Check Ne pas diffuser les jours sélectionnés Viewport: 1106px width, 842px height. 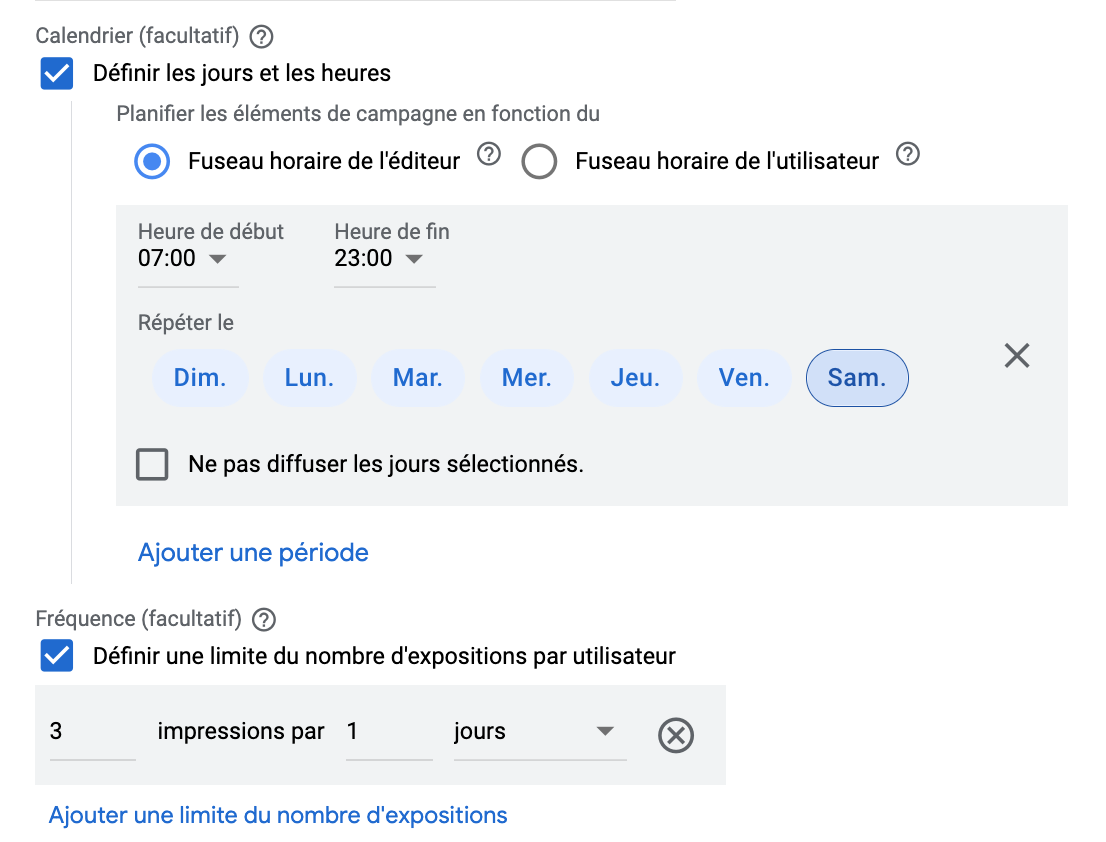pos(152,464)
